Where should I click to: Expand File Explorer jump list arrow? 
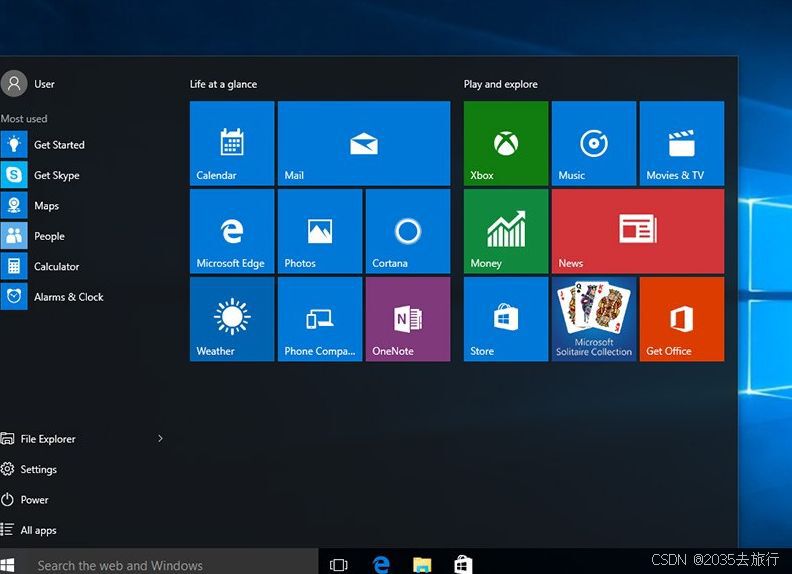pyautogui.click(x=160, y=439)
